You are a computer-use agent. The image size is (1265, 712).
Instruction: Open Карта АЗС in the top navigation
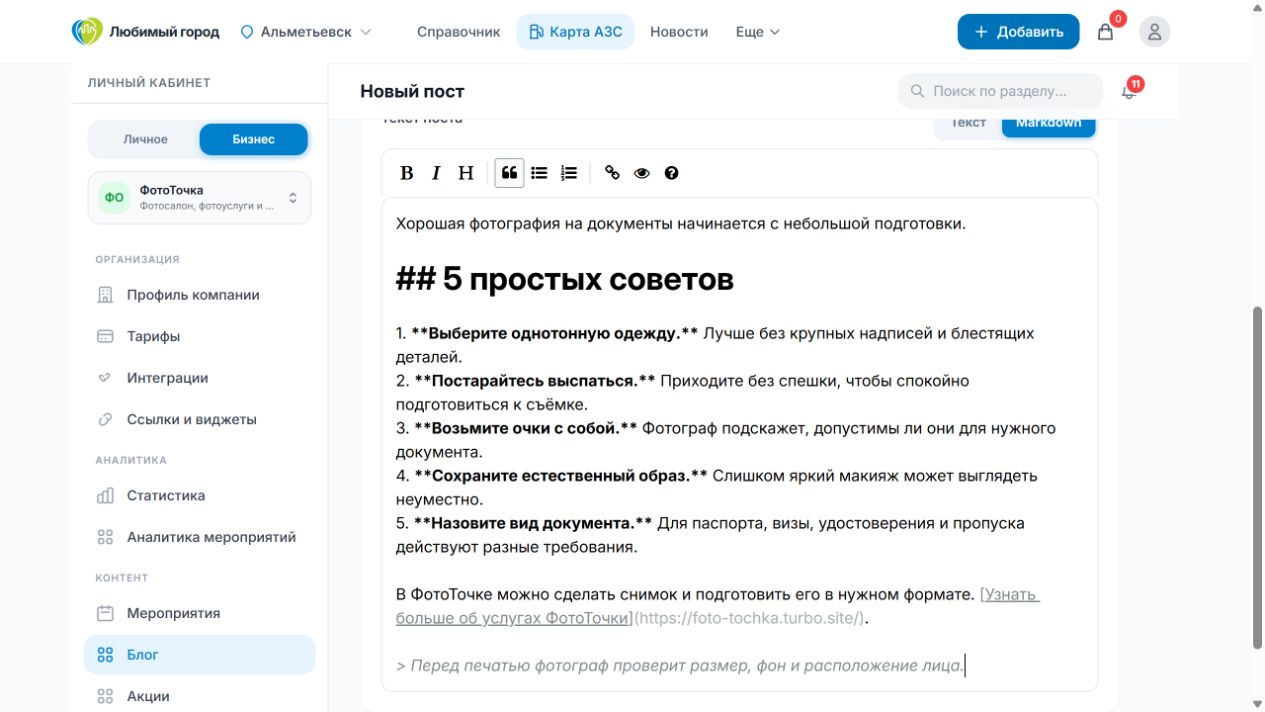point(575,32)
